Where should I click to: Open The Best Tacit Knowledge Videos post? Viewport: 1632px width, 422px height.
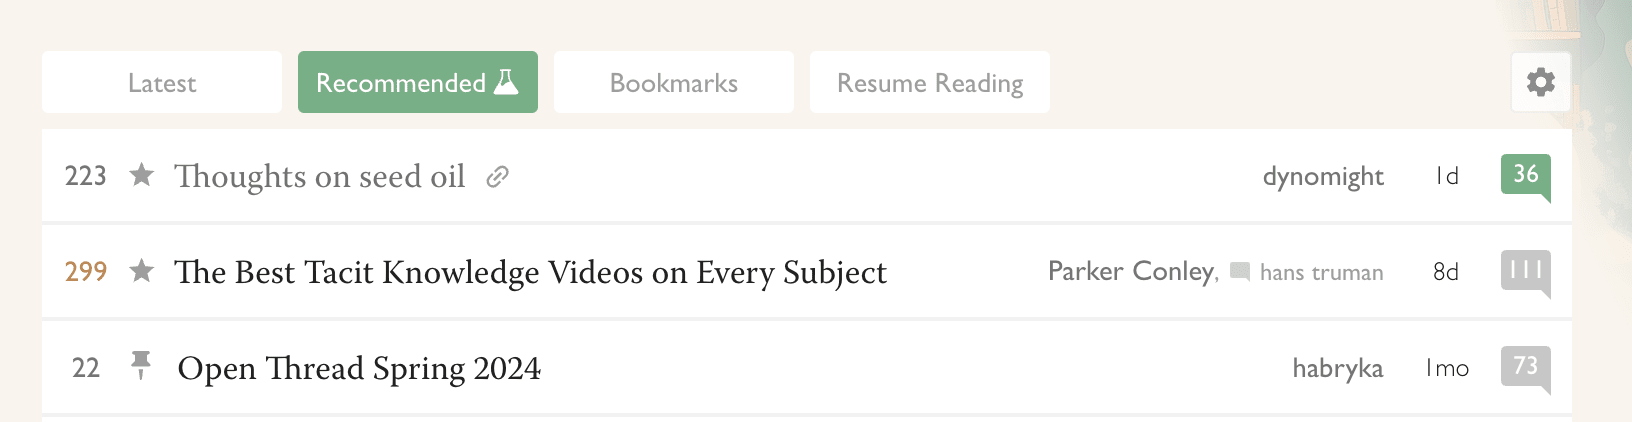[x=530, y=272]
